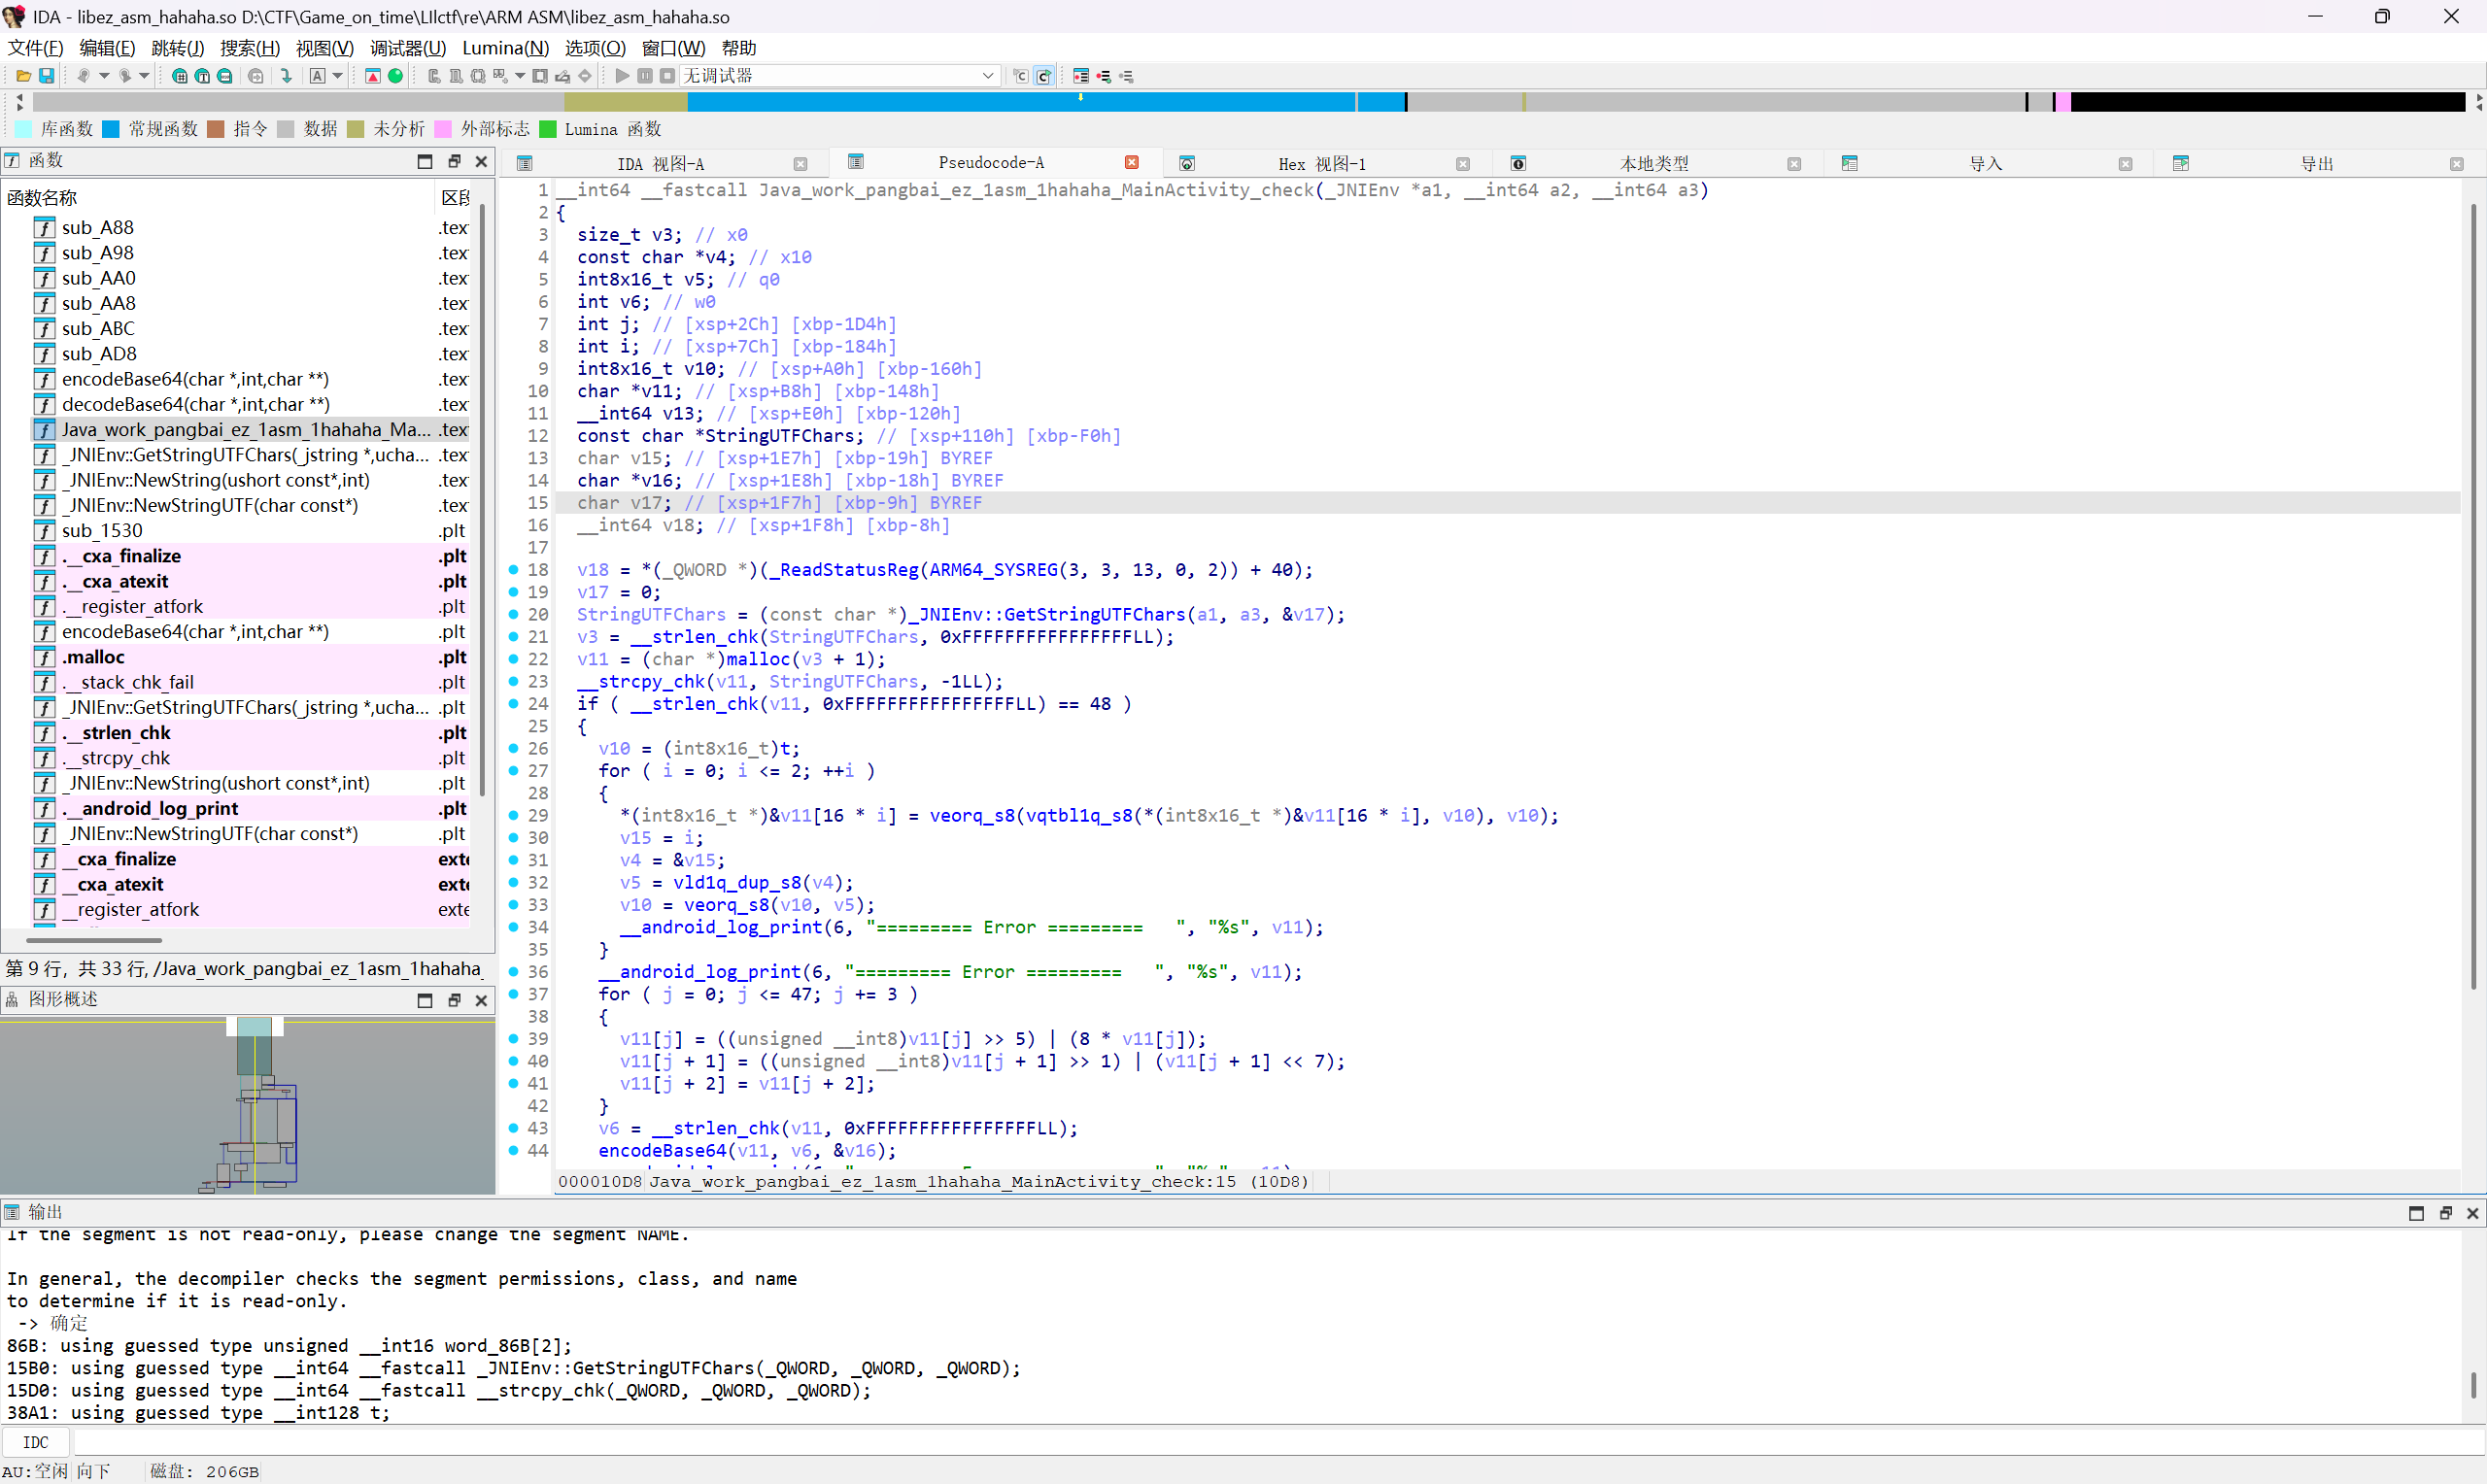2487x1484 pixels.
Task: Select encodeBase64 function in the list
Action: pyautogui.click(x=195, y=379)
